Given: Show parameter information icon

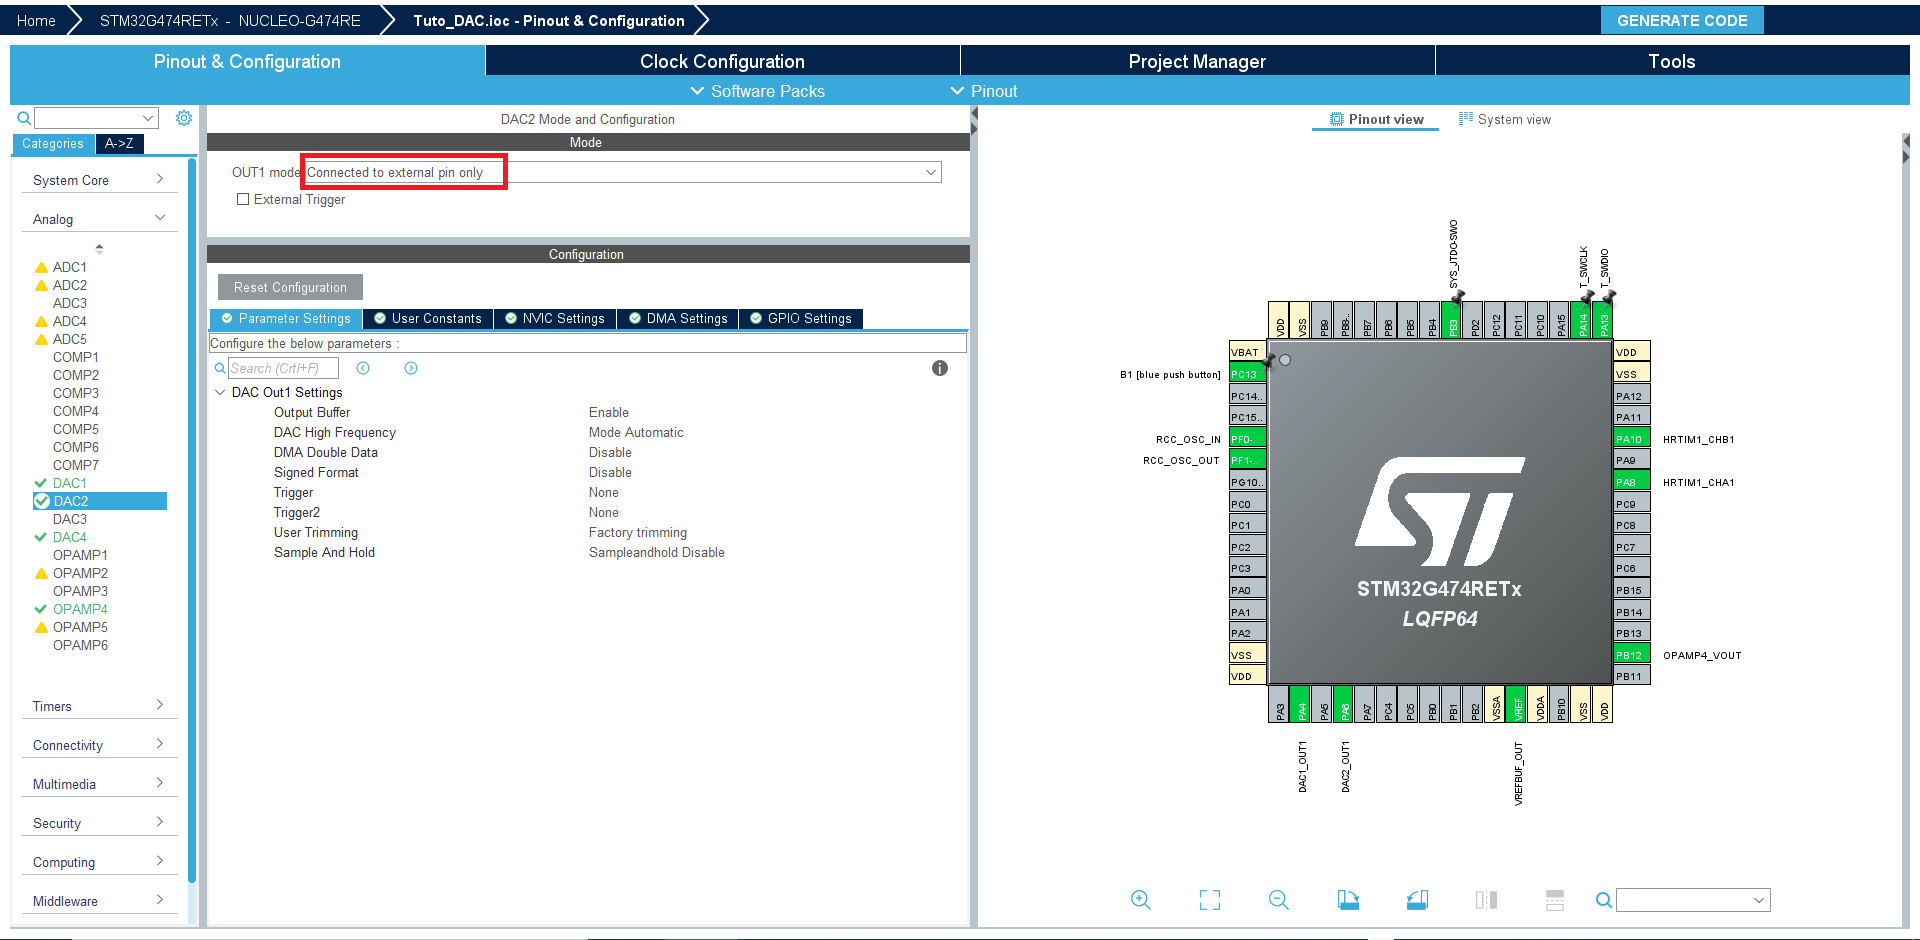Looking at the screenshot, I should pos(940,368).
